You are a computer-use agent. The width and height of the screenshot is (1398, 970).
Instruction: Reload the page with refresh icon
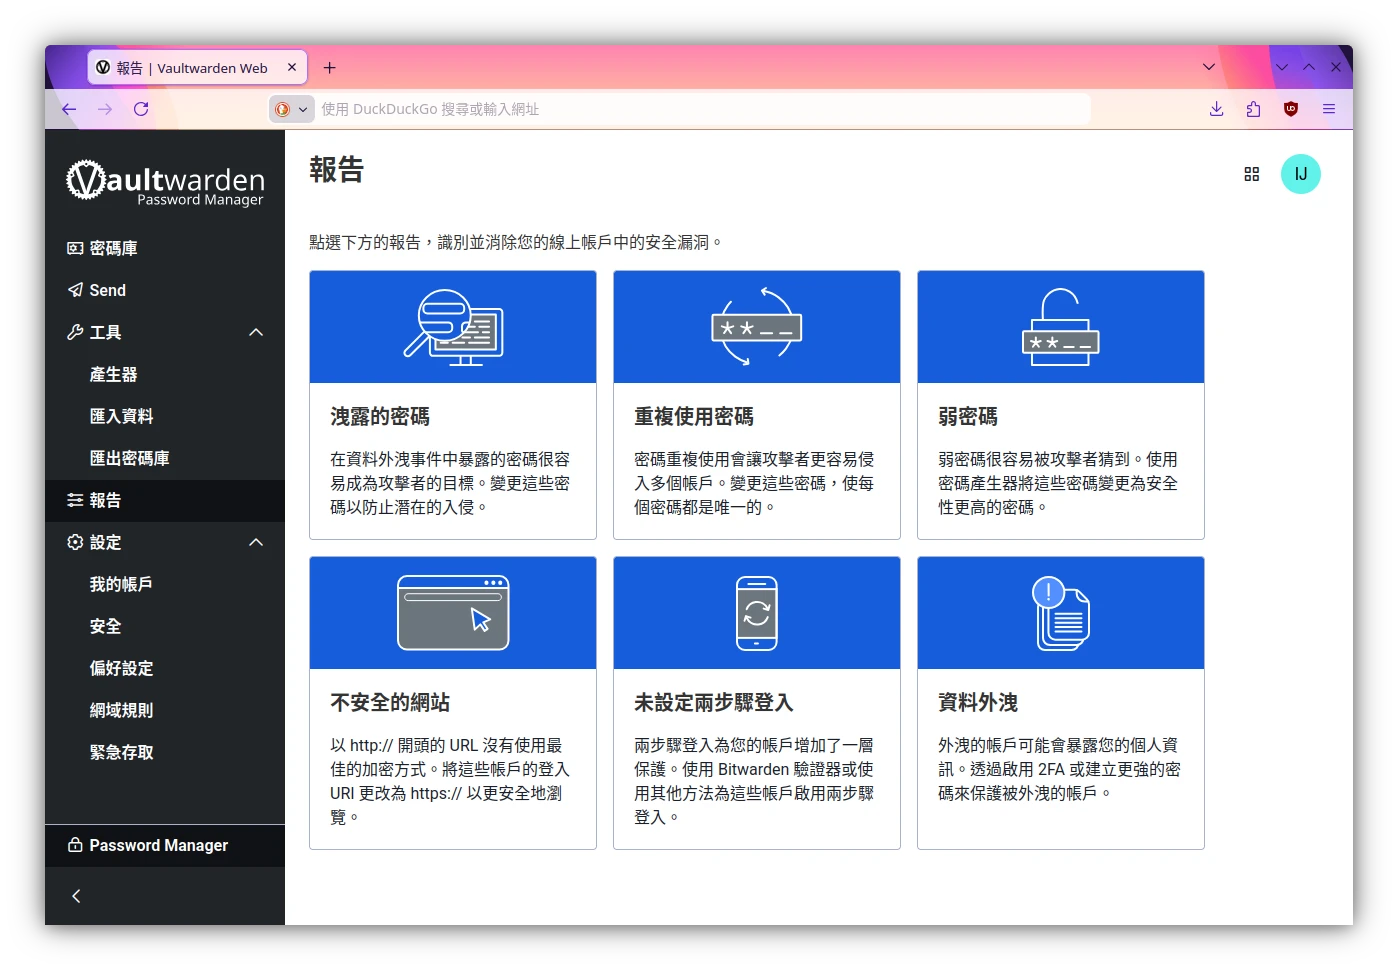141,109
